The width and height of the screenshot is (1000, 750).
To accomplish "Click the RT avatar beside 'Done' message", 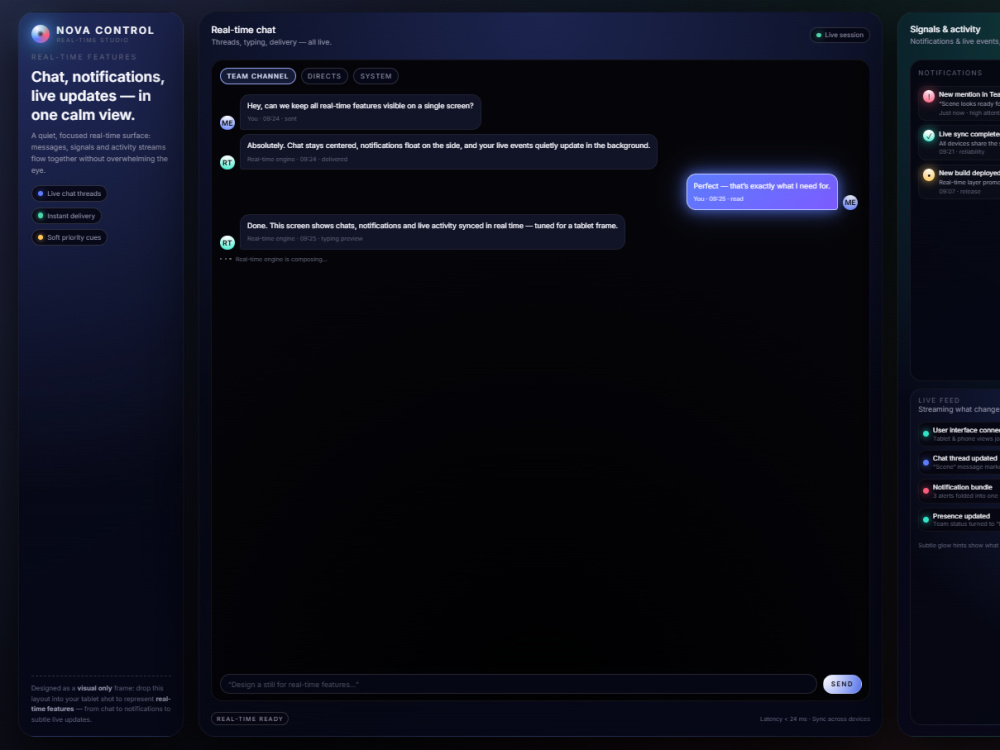I will coord(227,243).
